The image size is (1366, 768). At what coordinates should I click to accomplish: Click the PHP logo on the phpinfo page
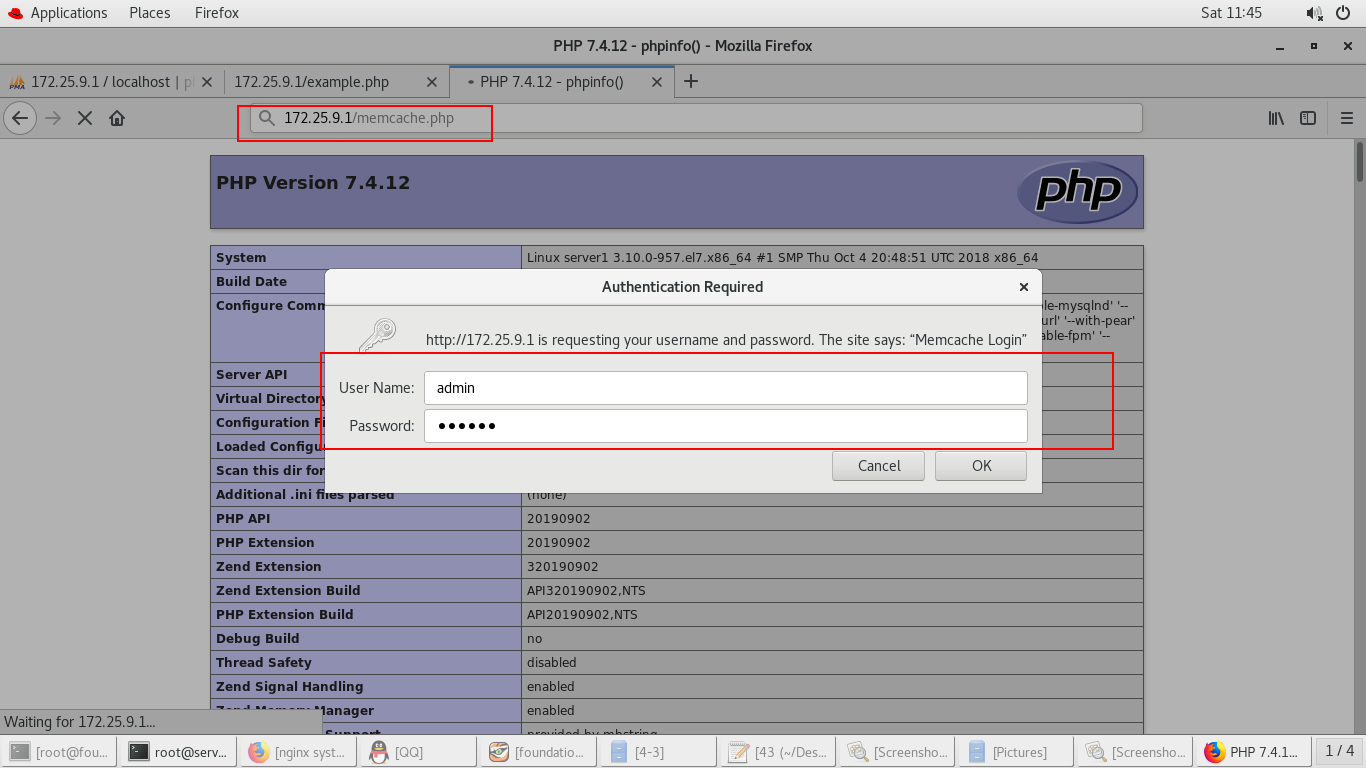tap(1077, 192)
